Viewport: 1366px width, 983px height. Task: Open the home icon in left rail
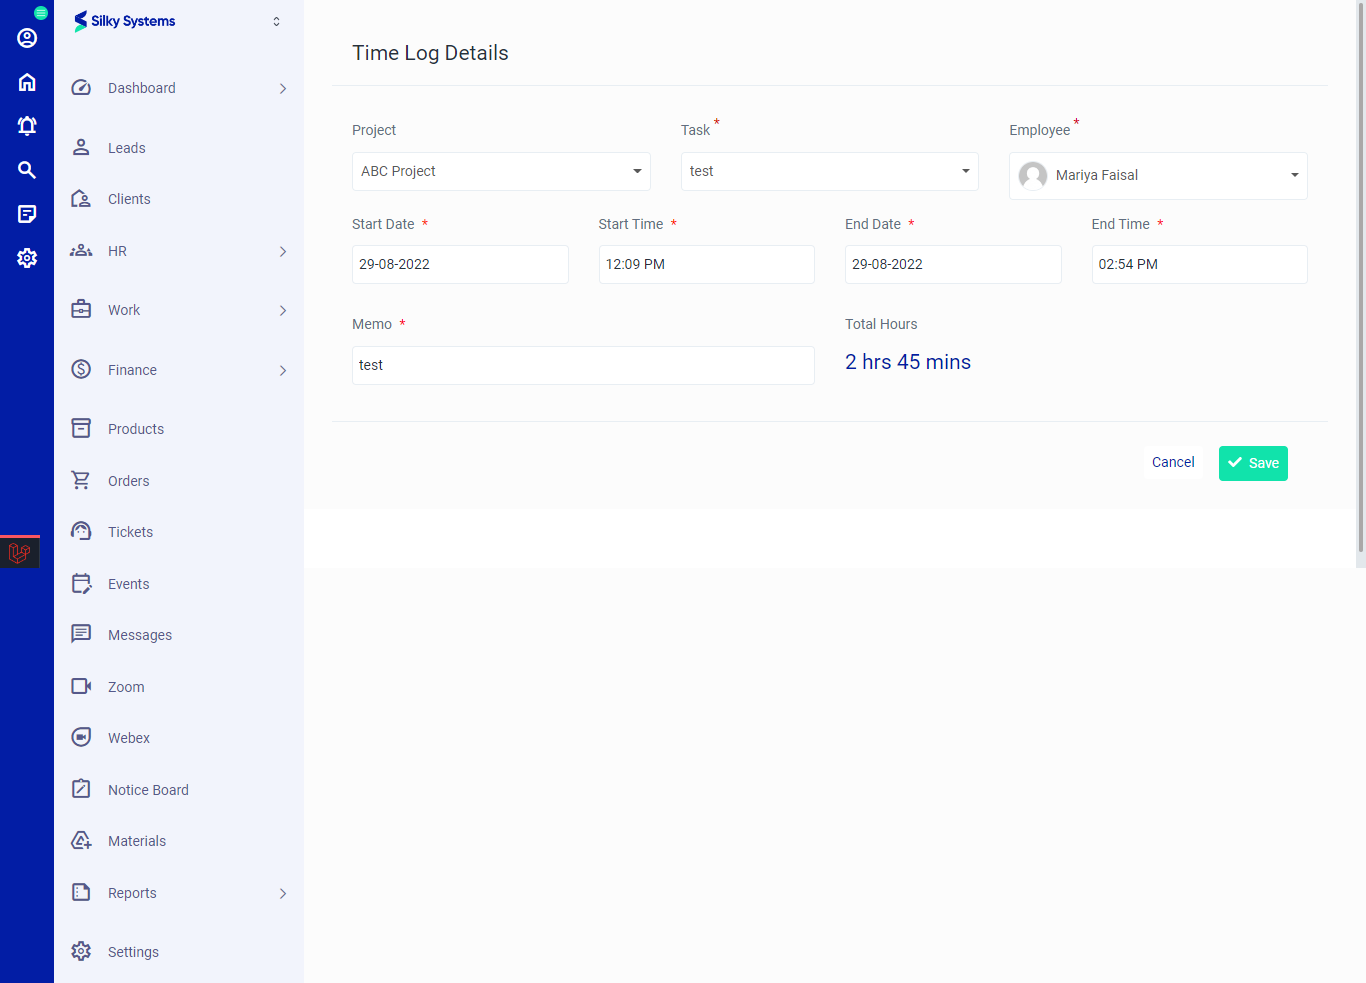[x=27, y=82]
